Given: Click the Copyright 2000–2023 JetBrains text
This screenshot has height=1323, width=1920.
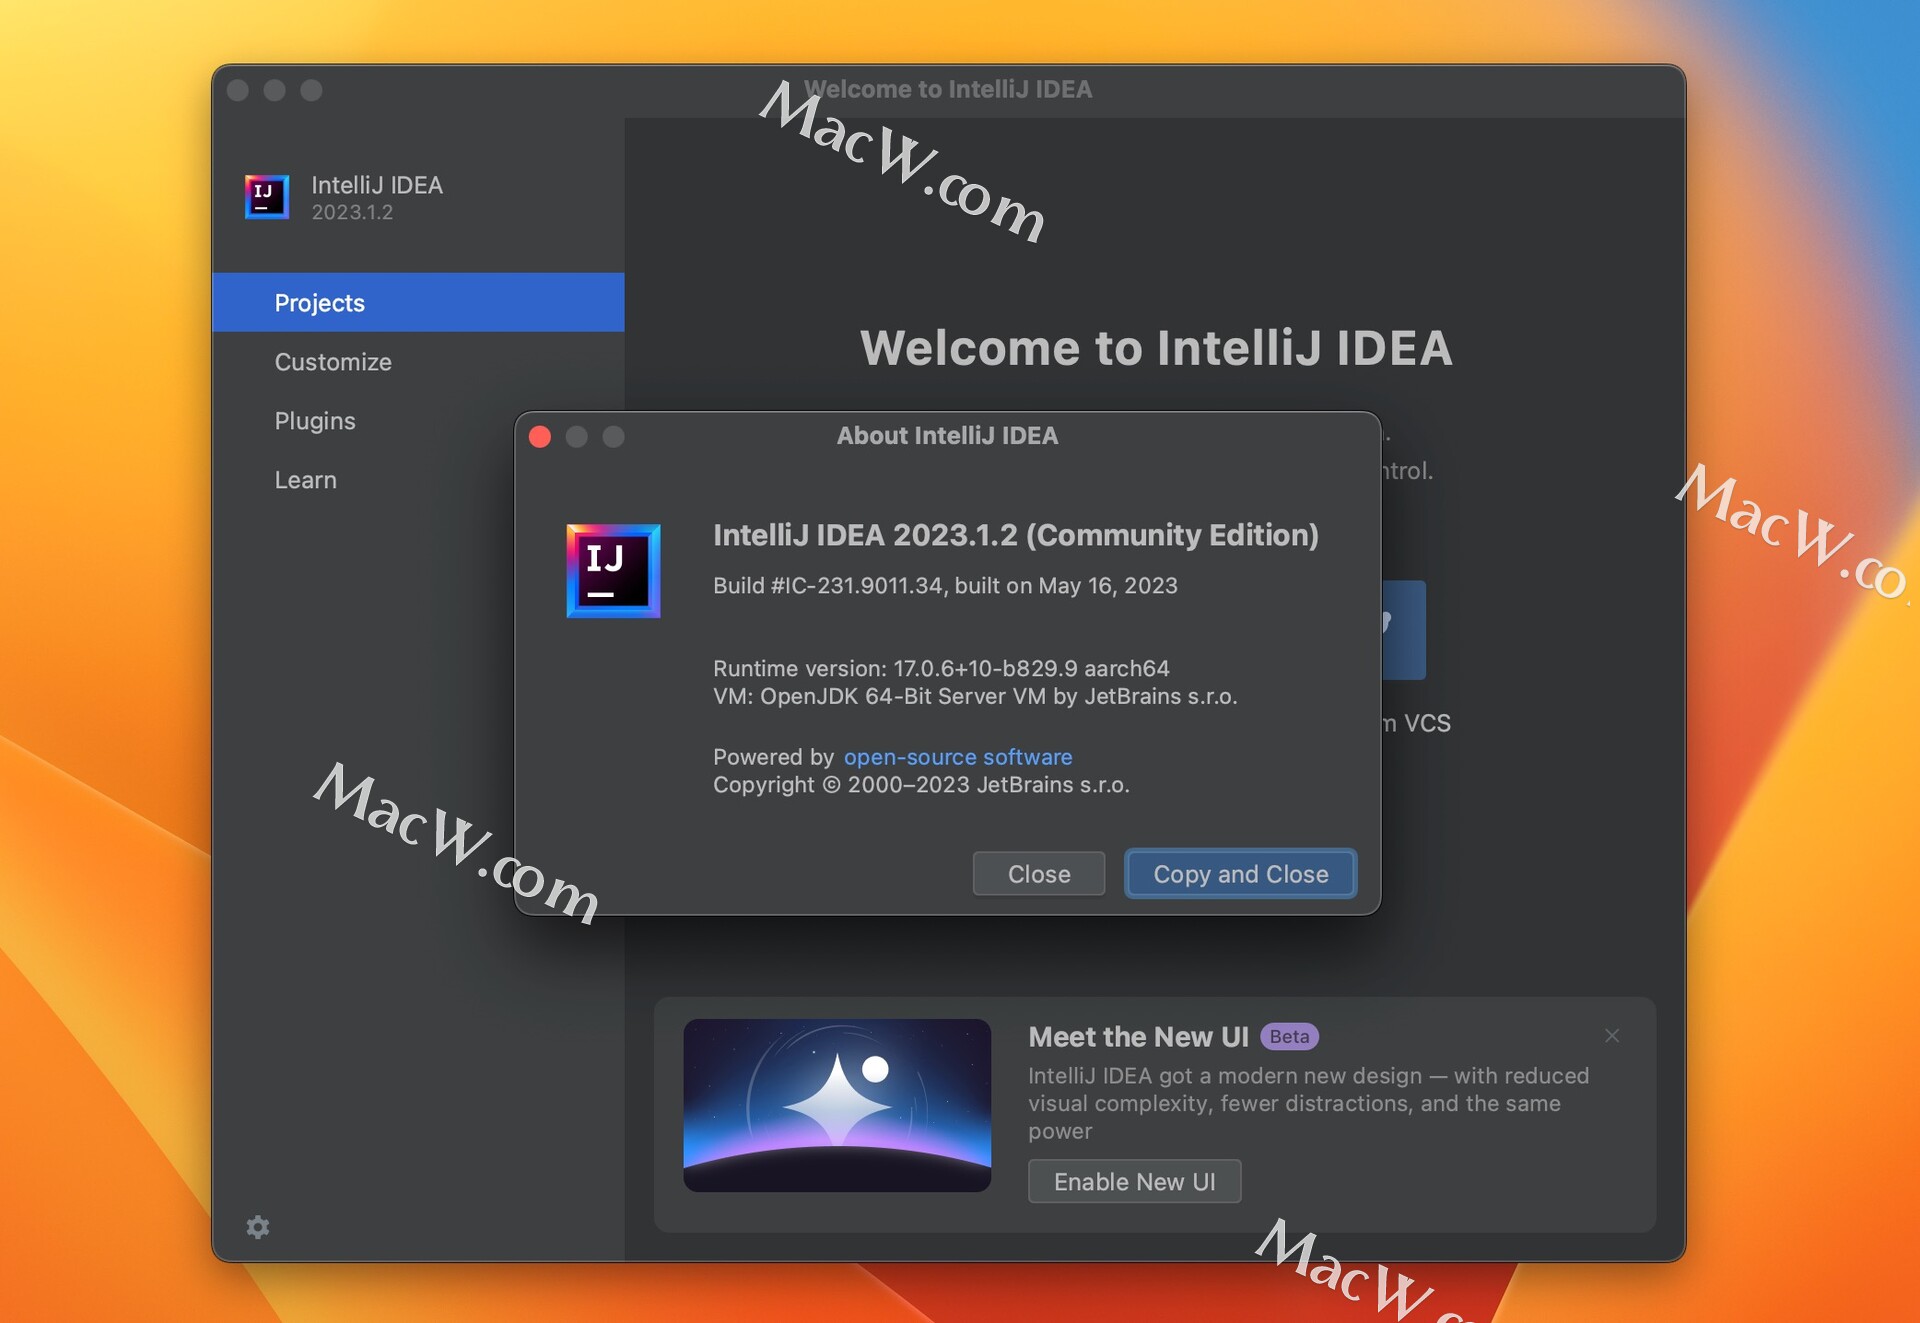Looking at the screenshot, I should click(x=921, y=785).
